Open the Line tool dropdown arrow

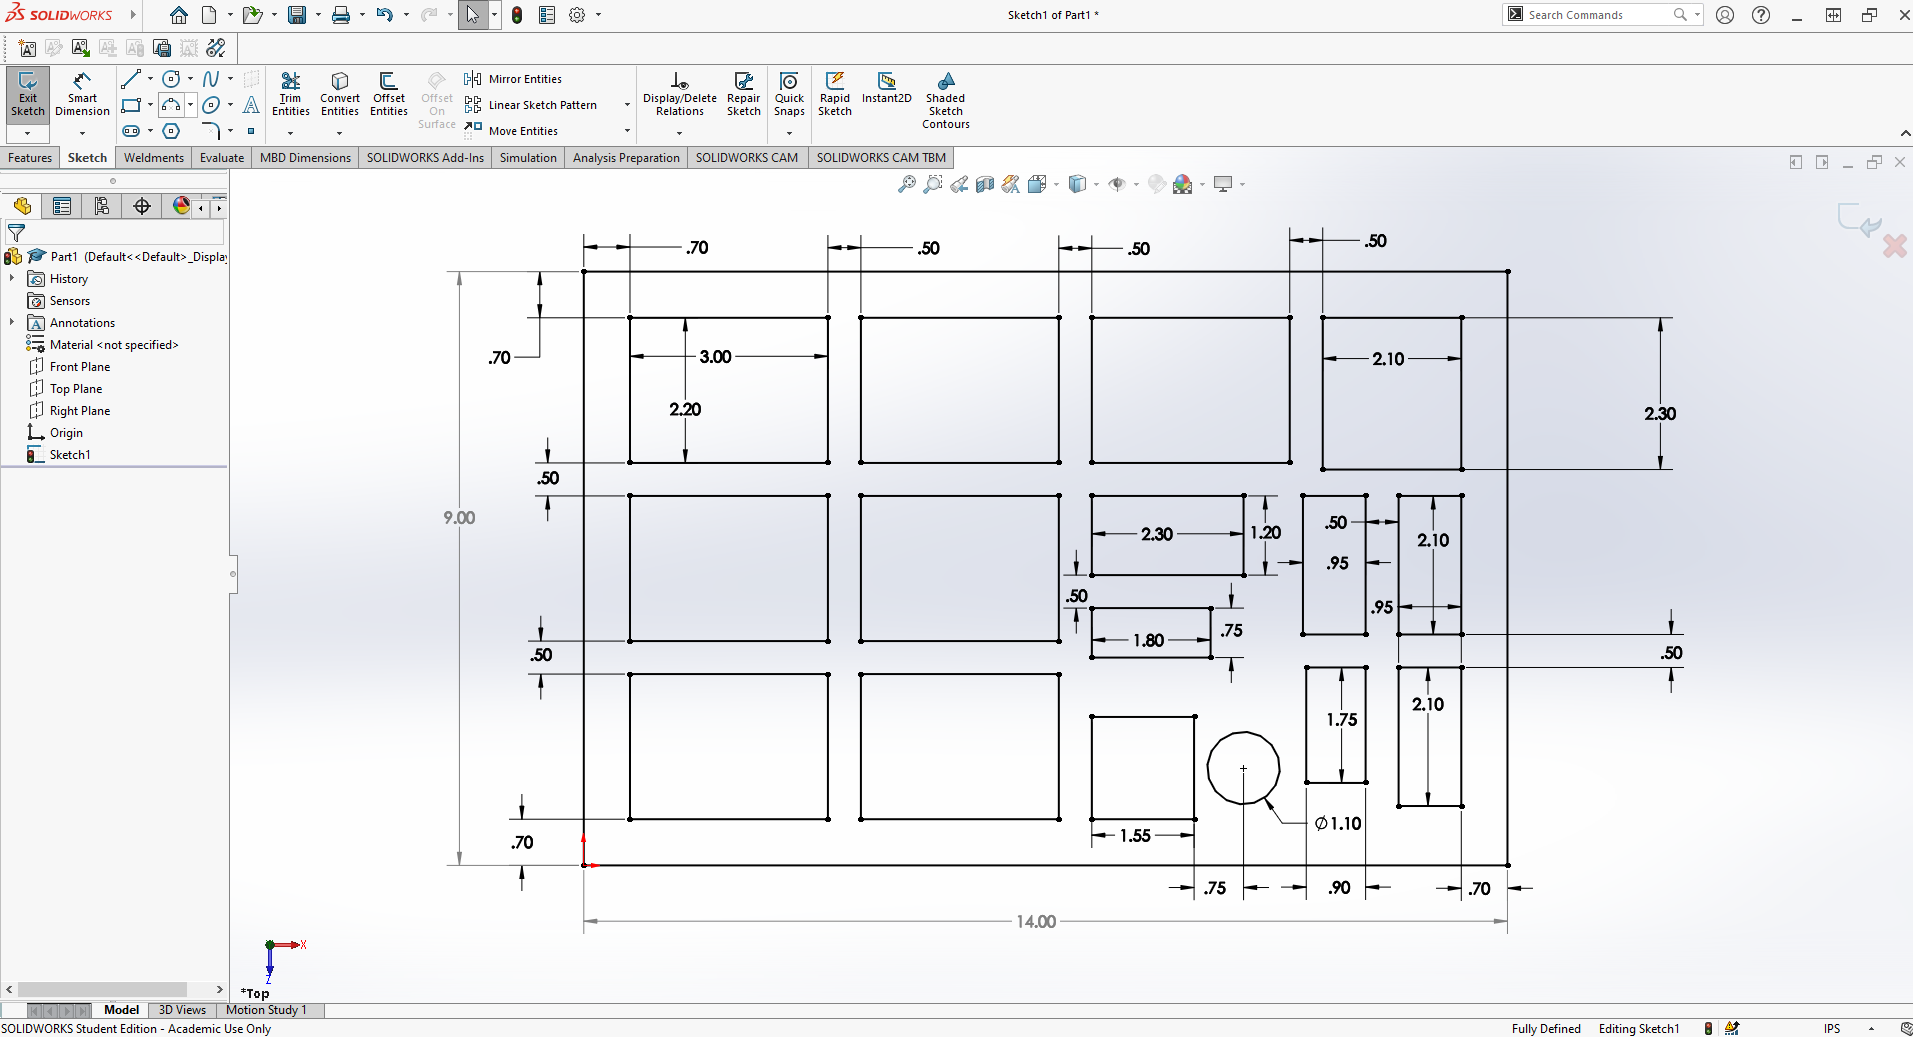pyautogui.click(x=150, y=79)
